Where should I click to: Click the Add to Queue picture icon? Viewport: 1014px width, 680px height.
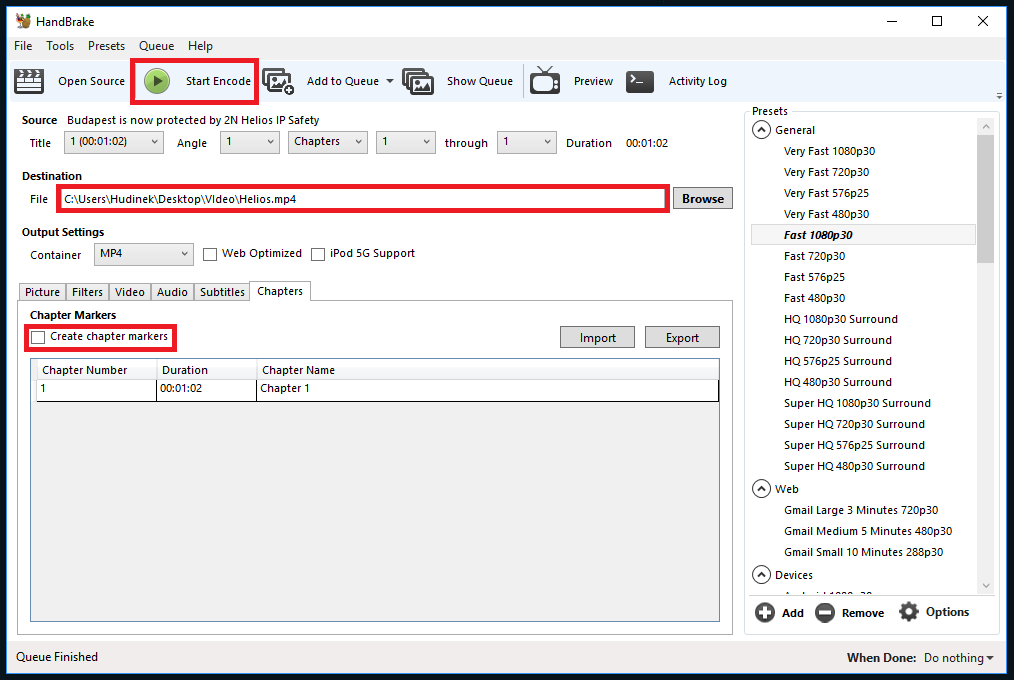tap(278, 81)
